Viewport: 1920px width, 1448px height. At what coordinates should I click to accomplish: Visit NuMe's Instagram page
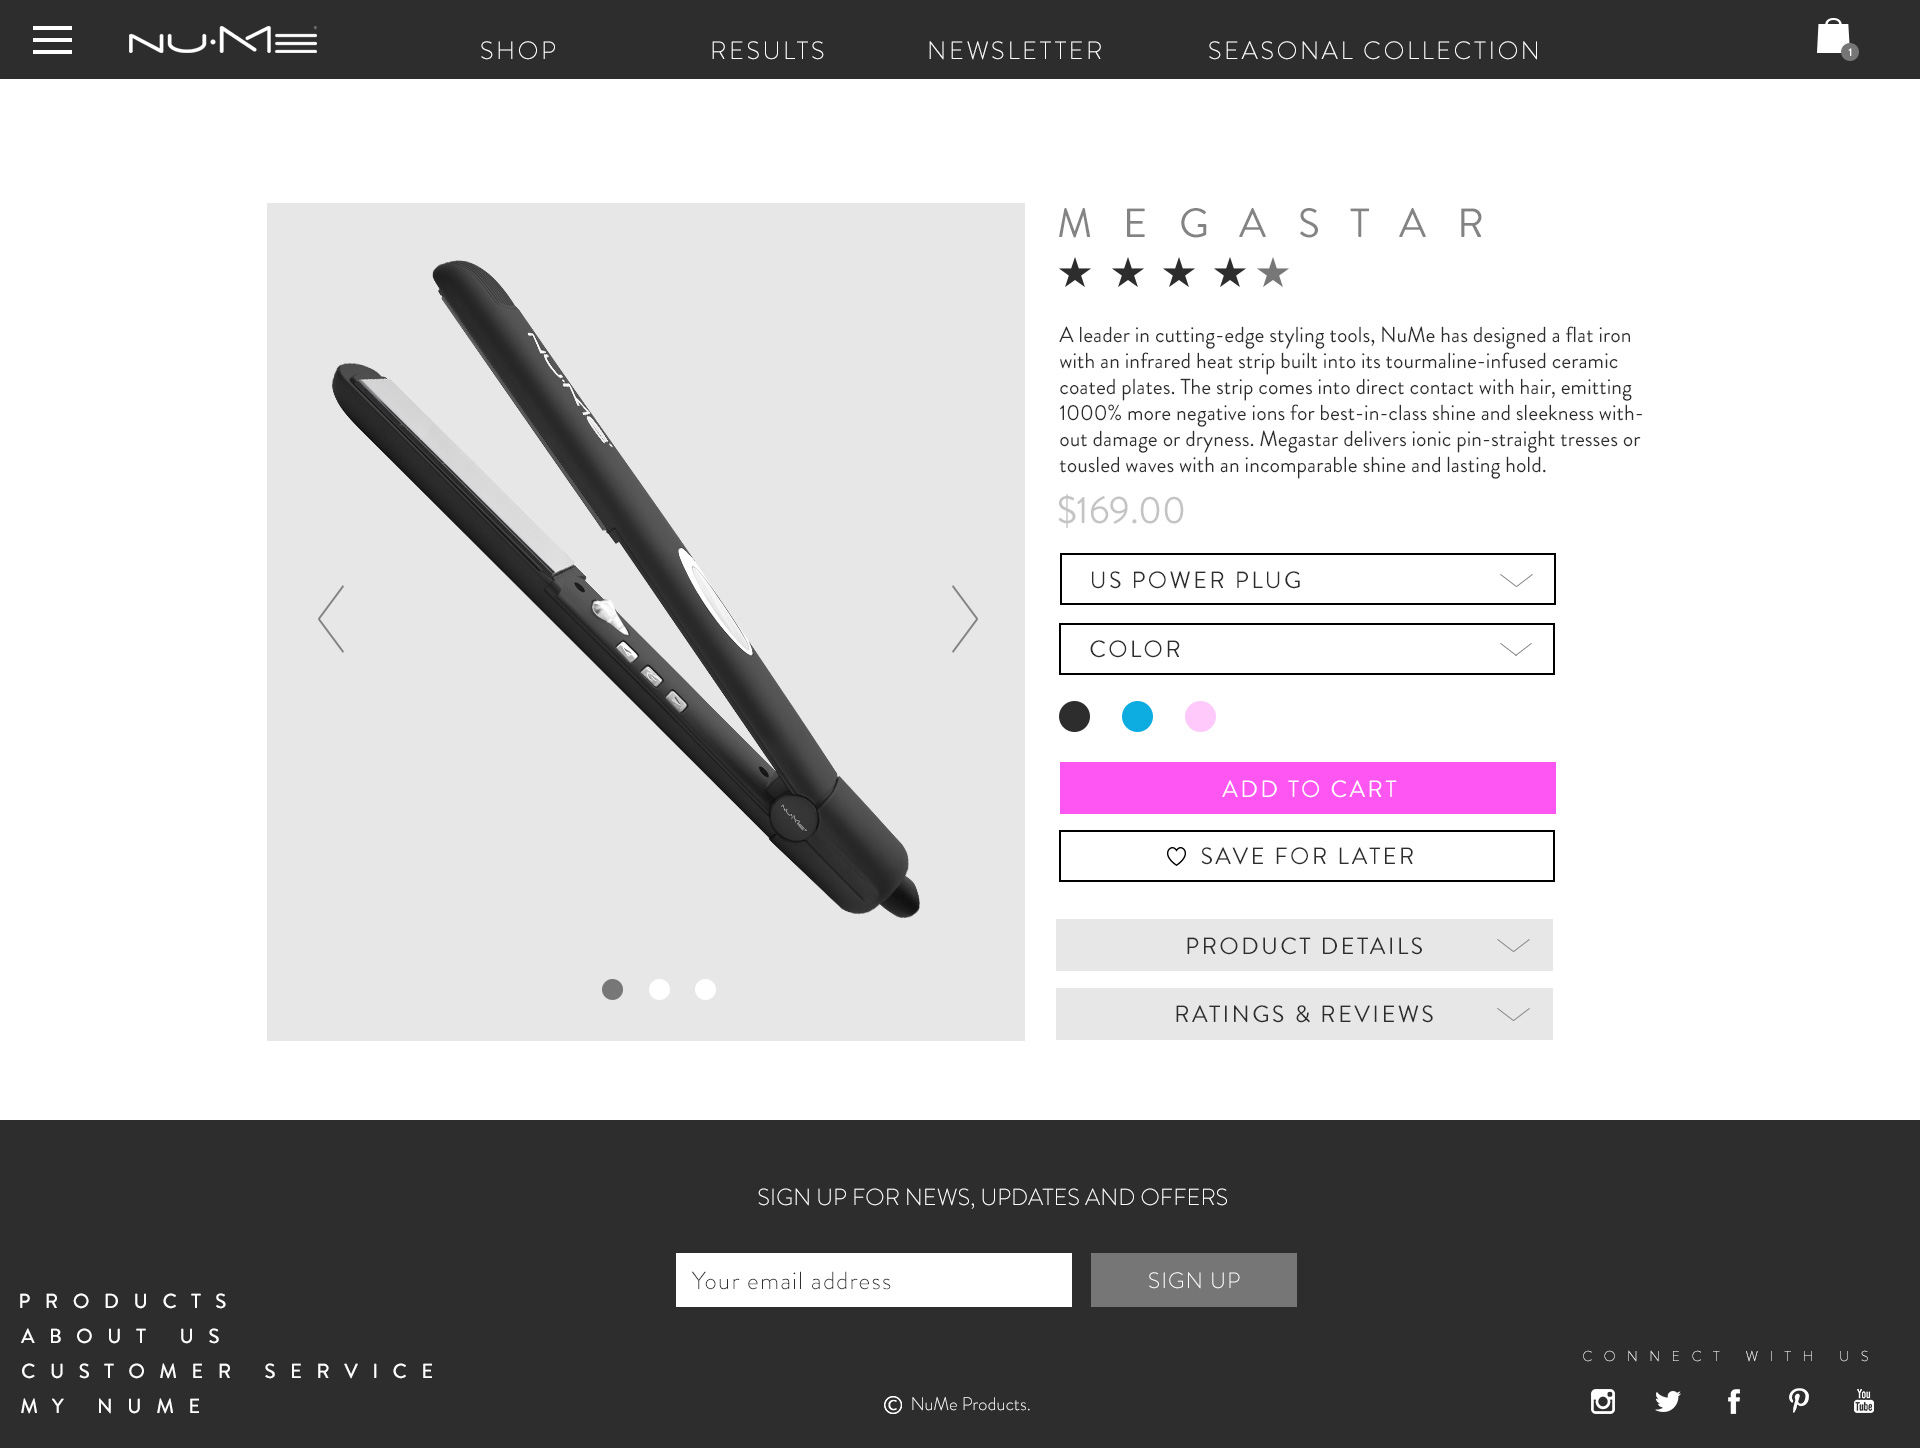[x=1603, y=1401]
